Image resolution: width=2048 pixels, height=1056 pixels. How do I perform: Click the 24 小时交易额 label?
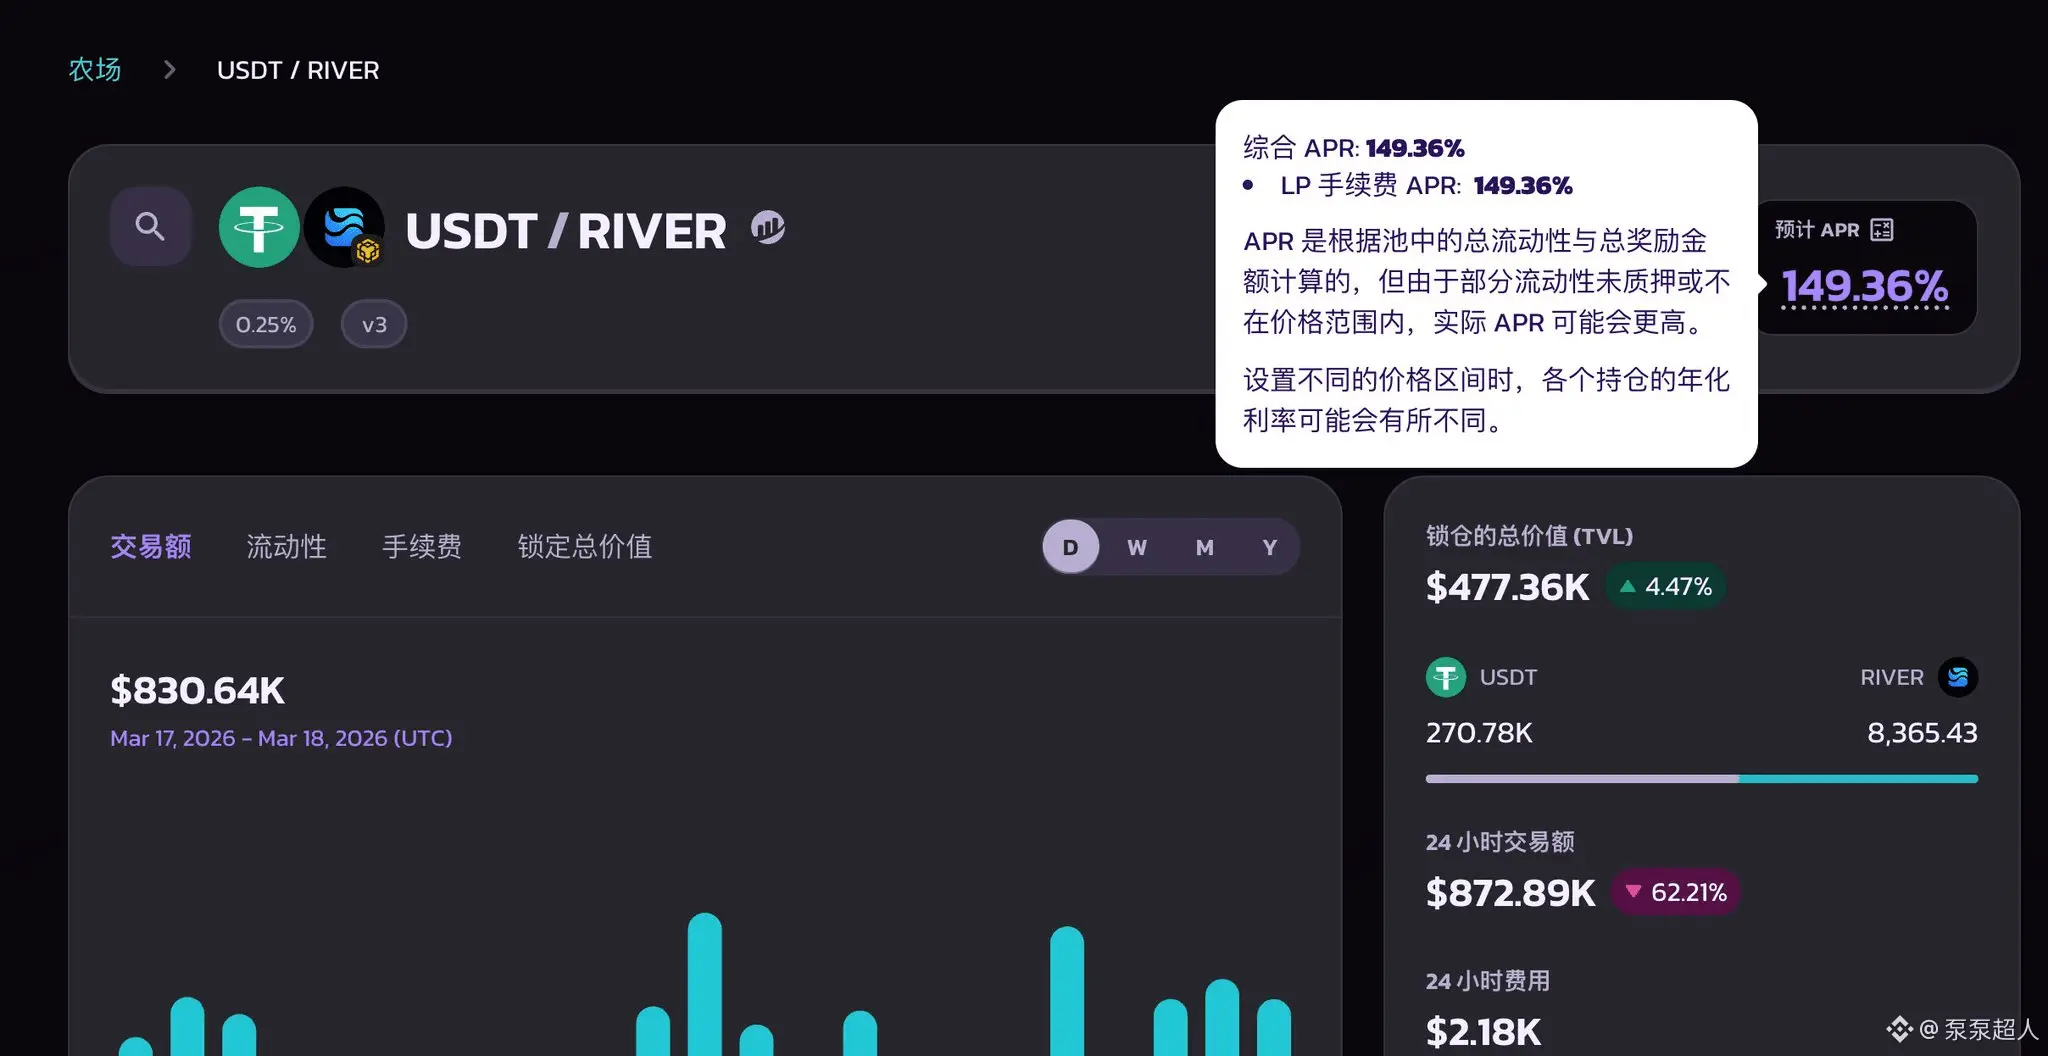tap(1500, 842)
